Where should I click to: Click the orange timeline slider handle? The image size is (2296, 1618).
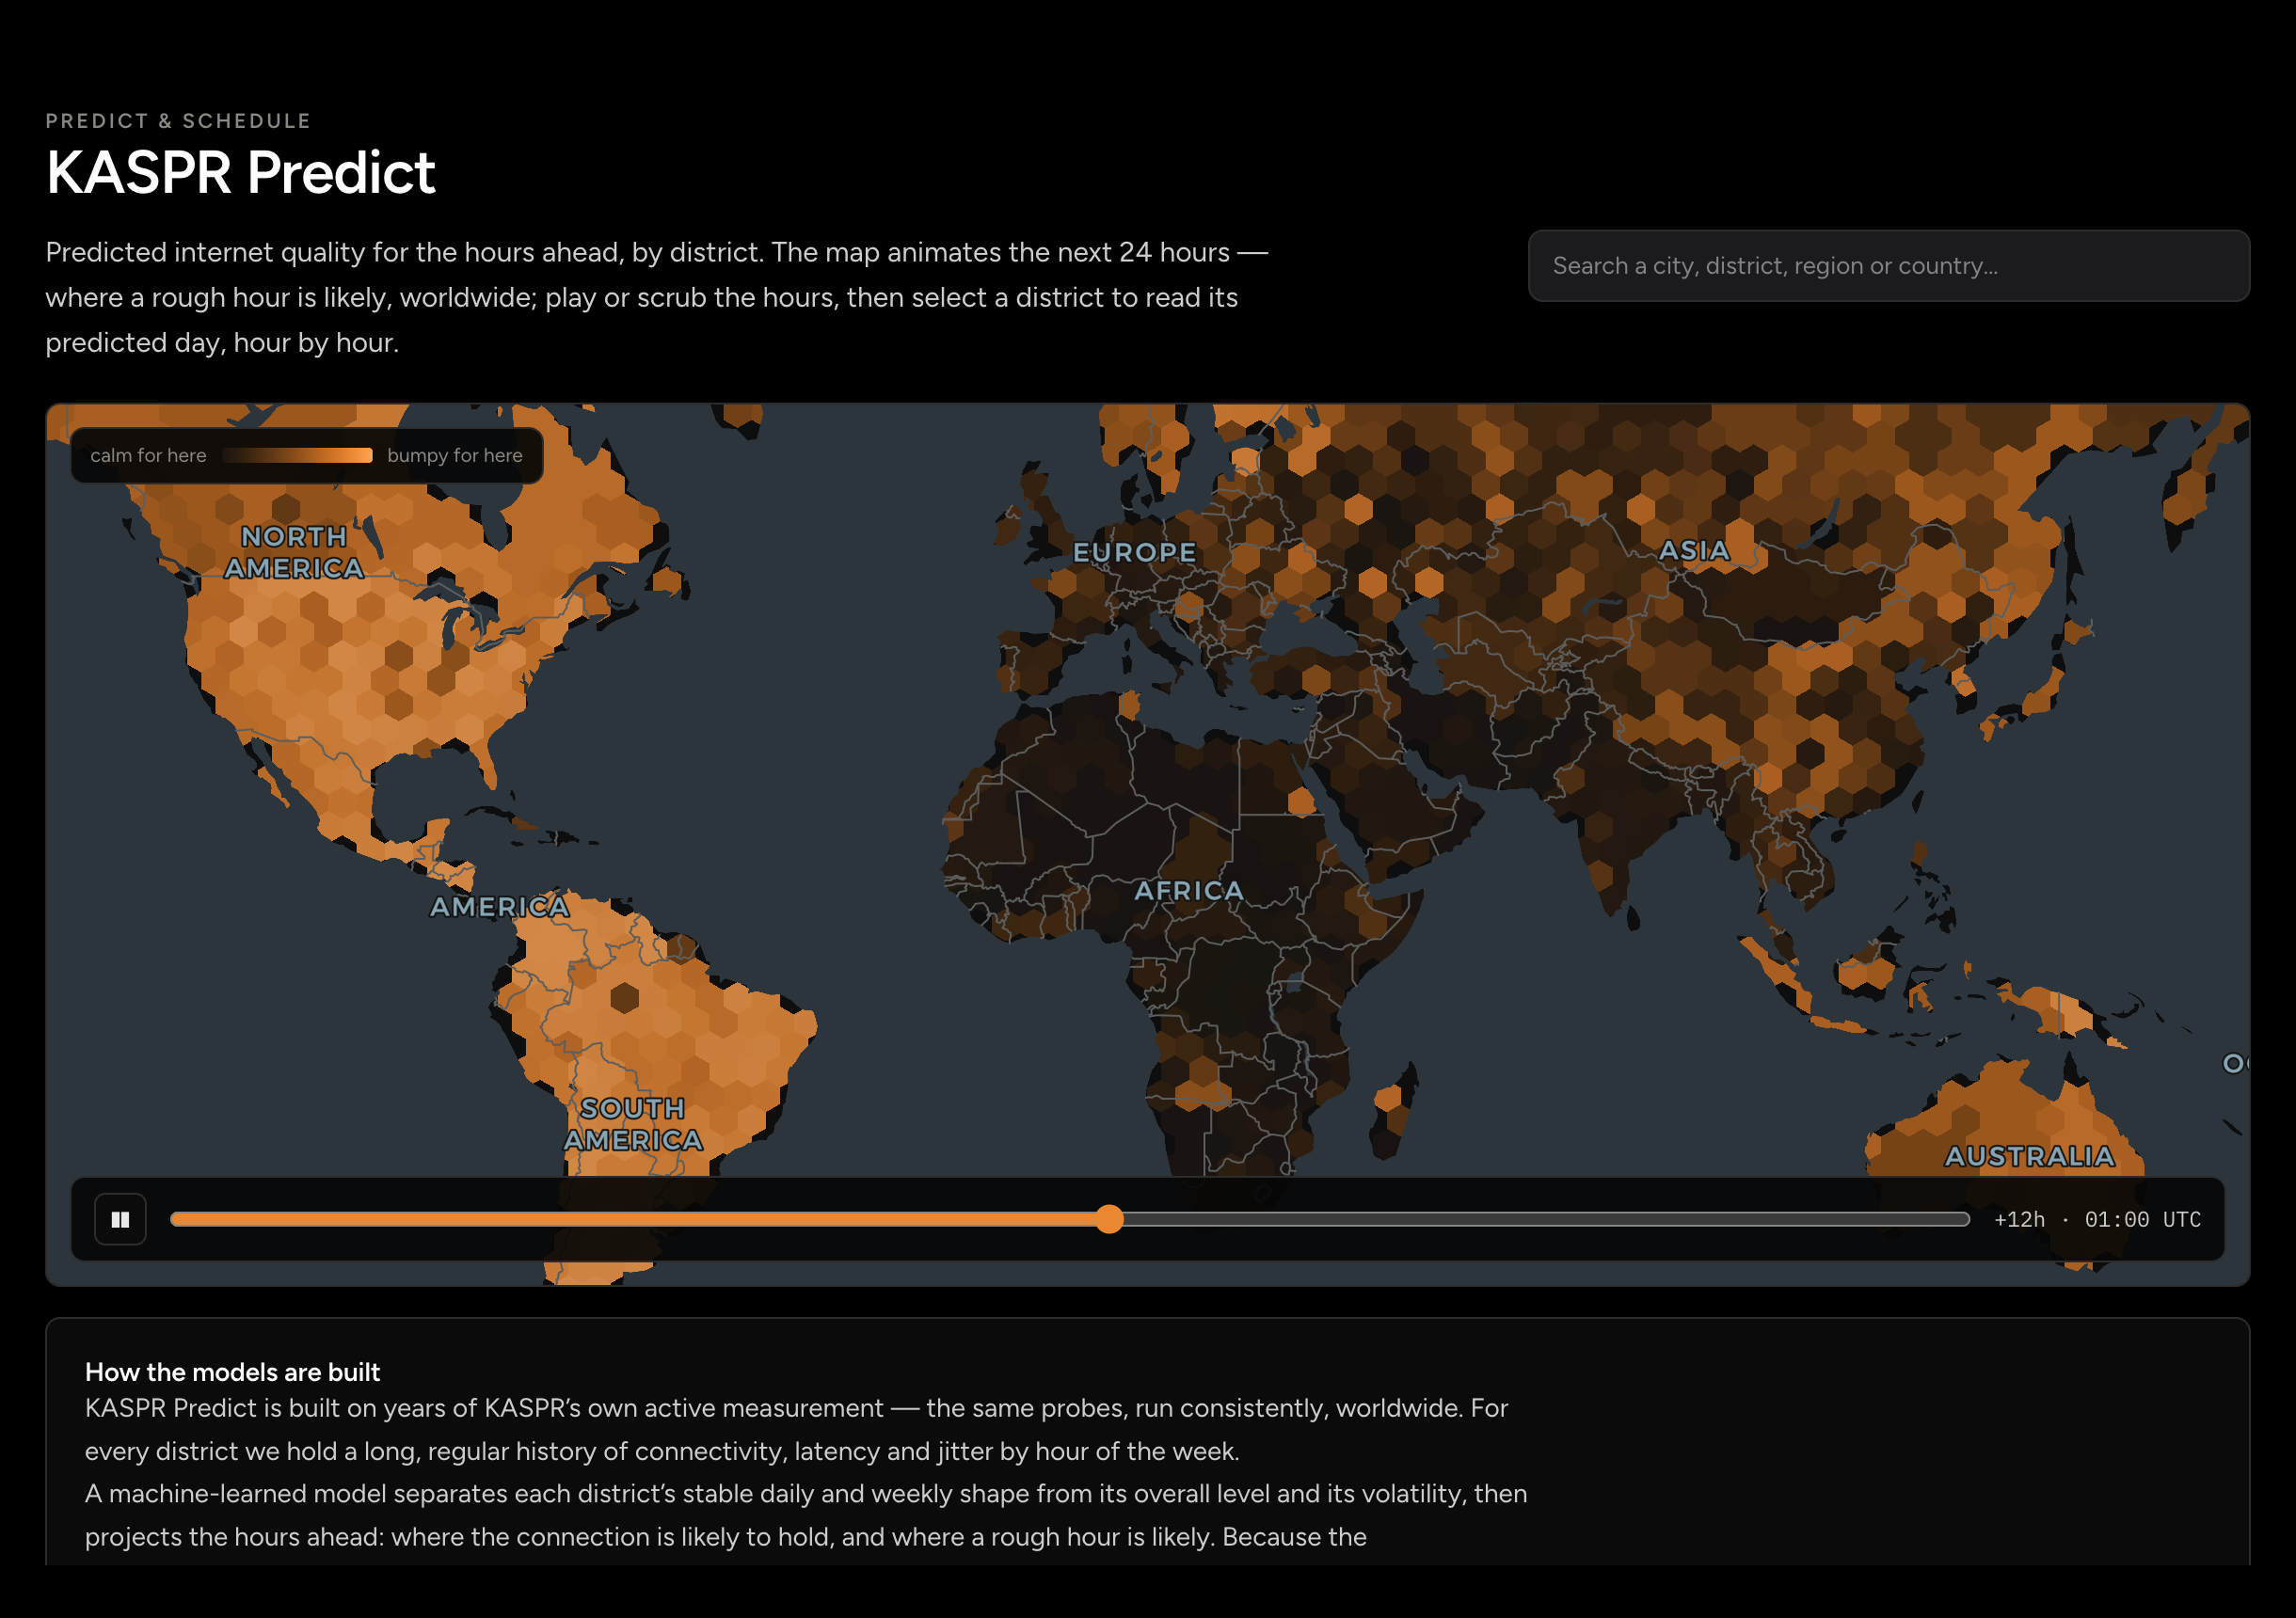pyautogui.click(x=1109, y=1219)
